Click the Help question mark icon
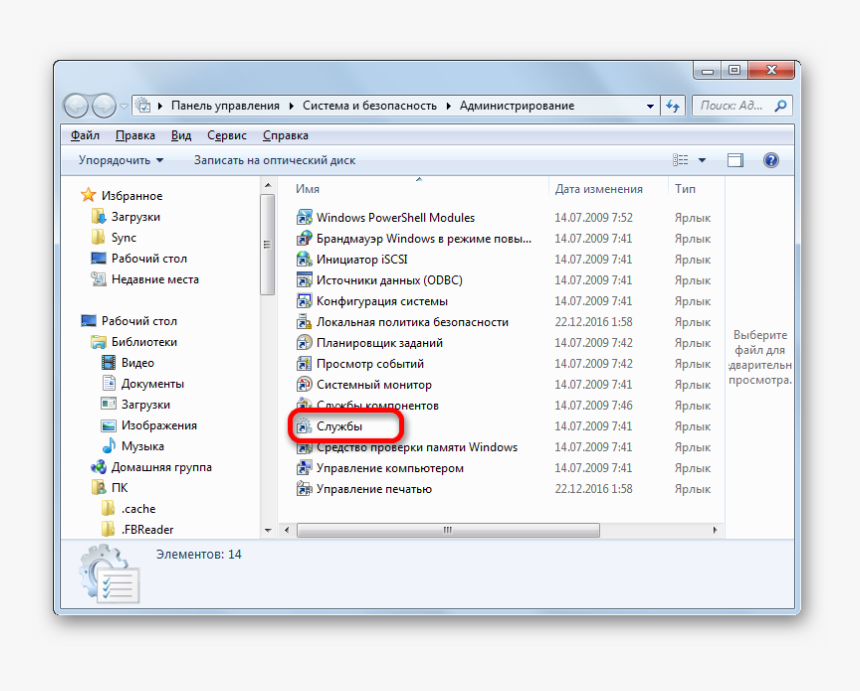The width and height of the screenshot is (860, 691). point(770,158)
